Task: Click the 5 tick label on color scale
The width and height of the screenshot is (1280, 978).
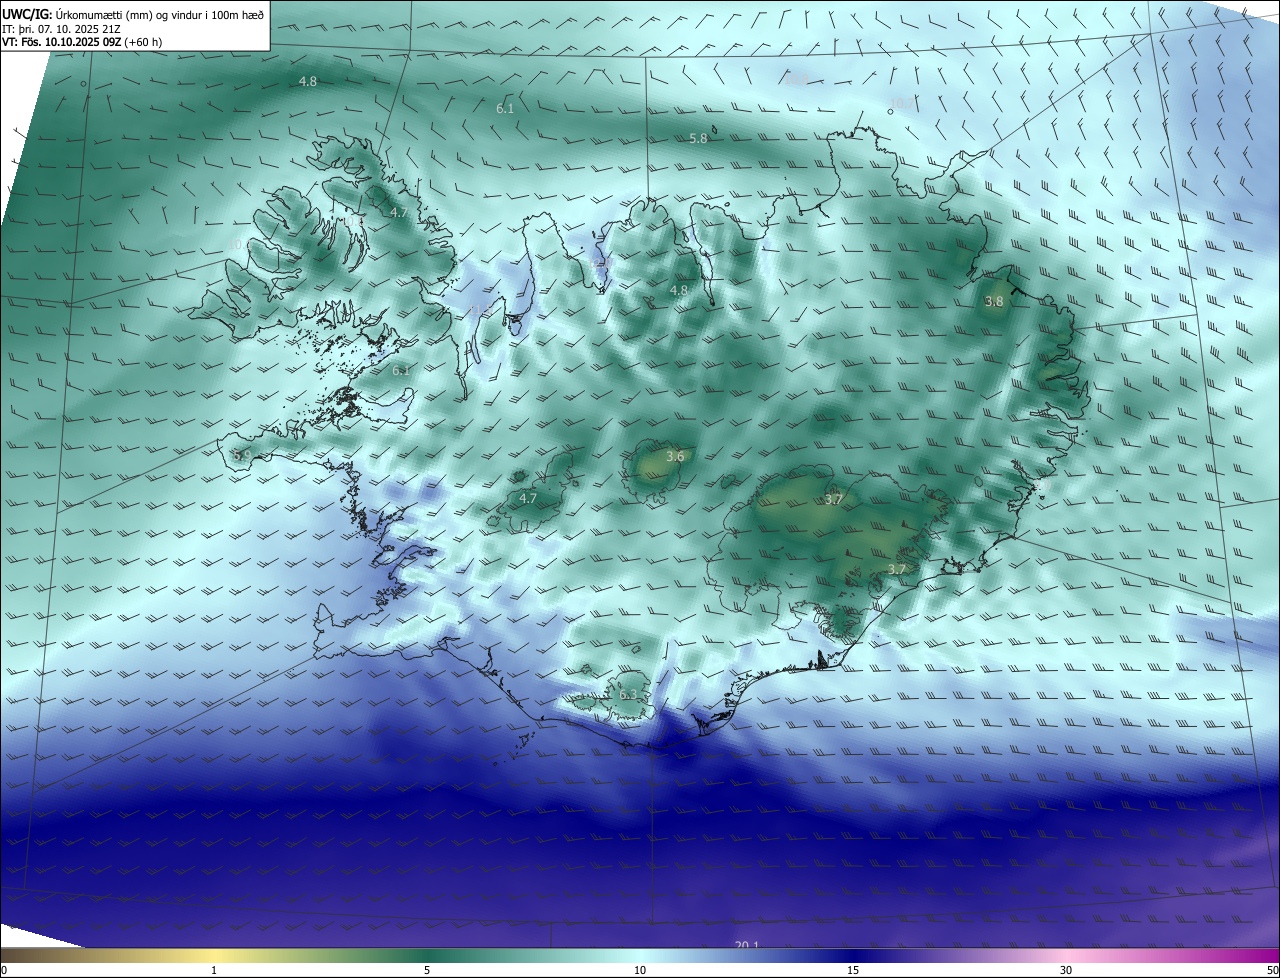Action: pos(427,970)
